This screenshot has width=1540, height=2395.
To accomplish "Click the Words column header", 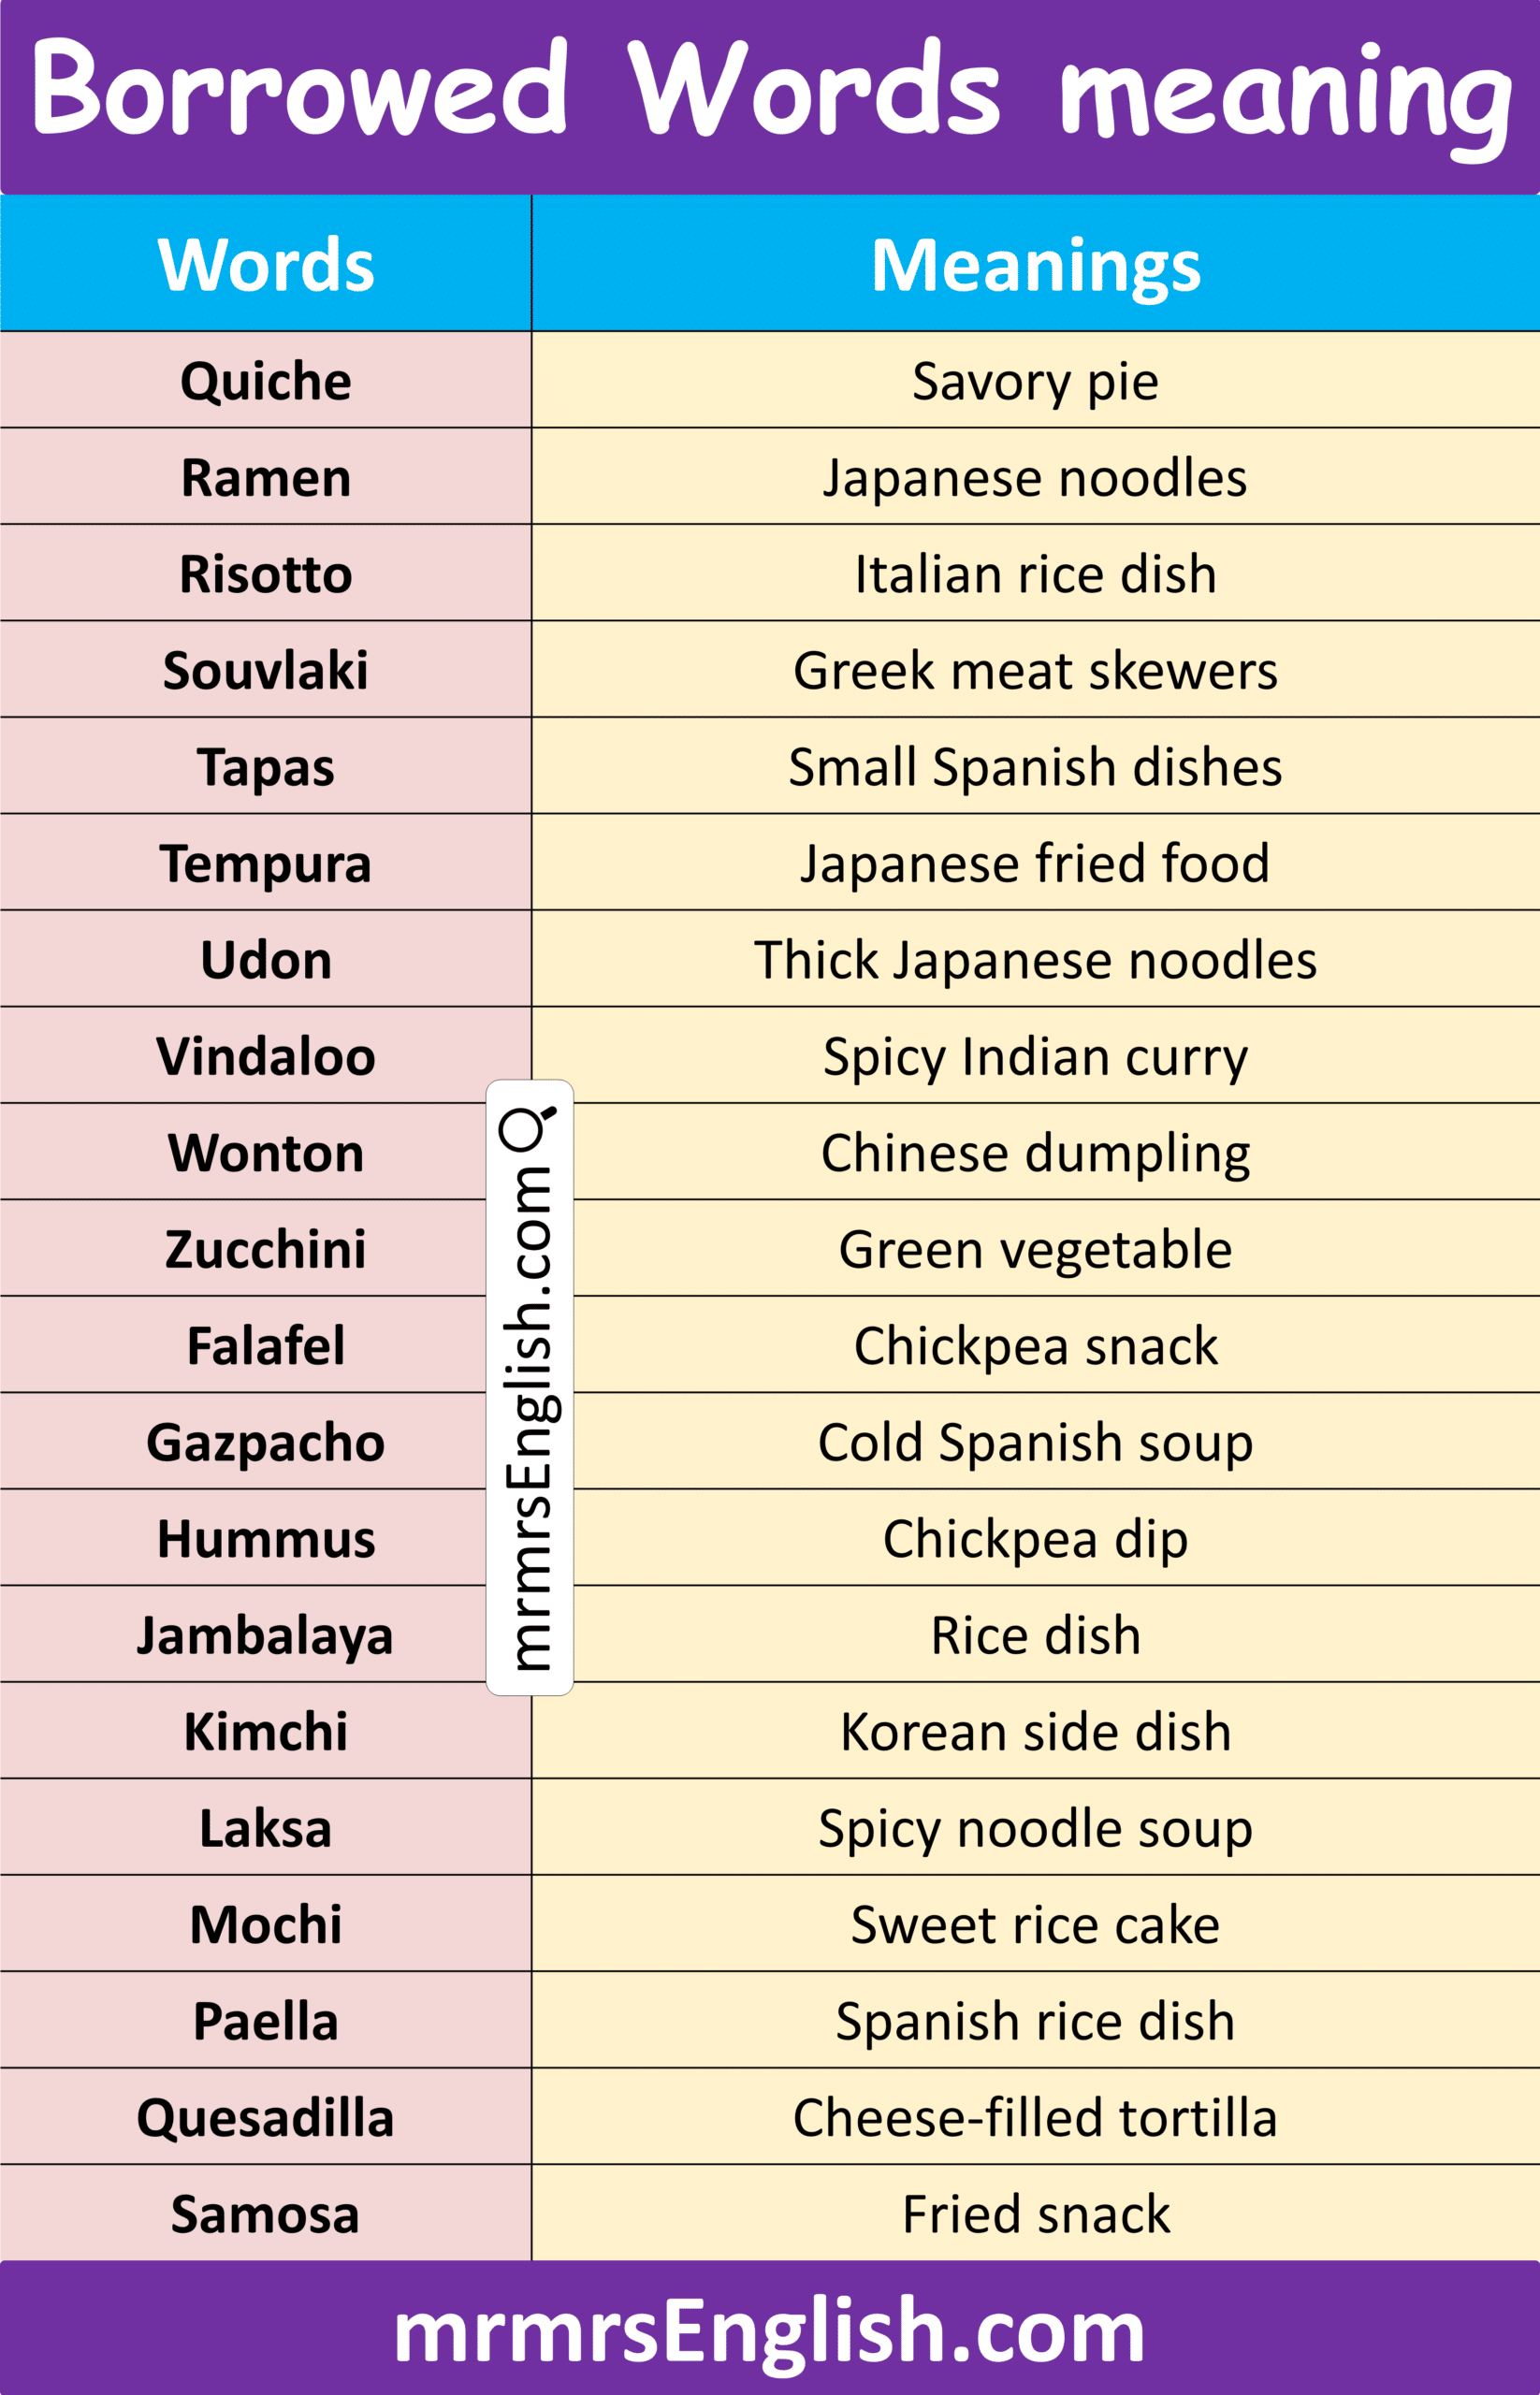I will [266, 264].
